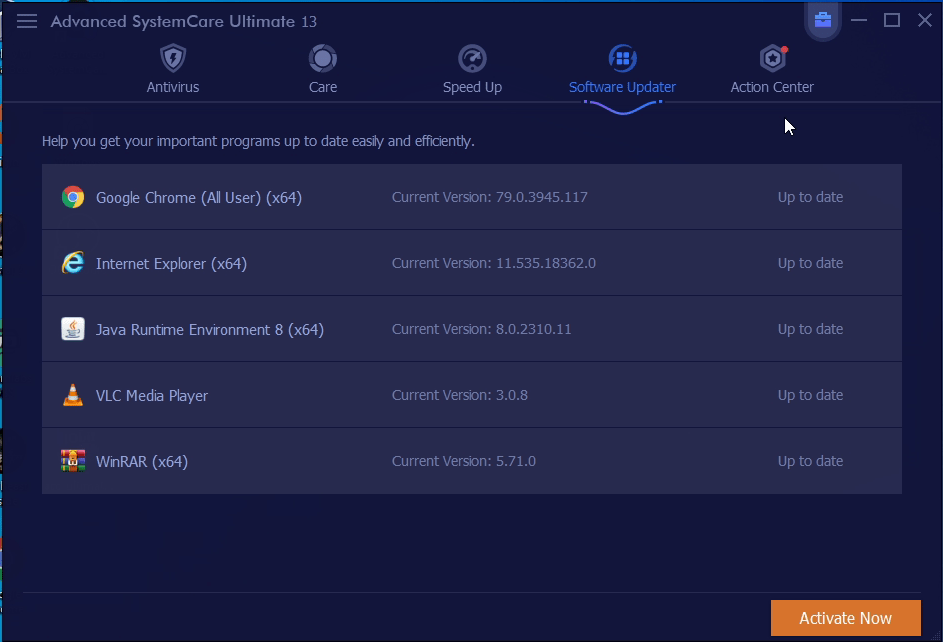Viewport: 943px width, 642px height.
Task: Click the Activate Now button
Action: coord(846,618)
